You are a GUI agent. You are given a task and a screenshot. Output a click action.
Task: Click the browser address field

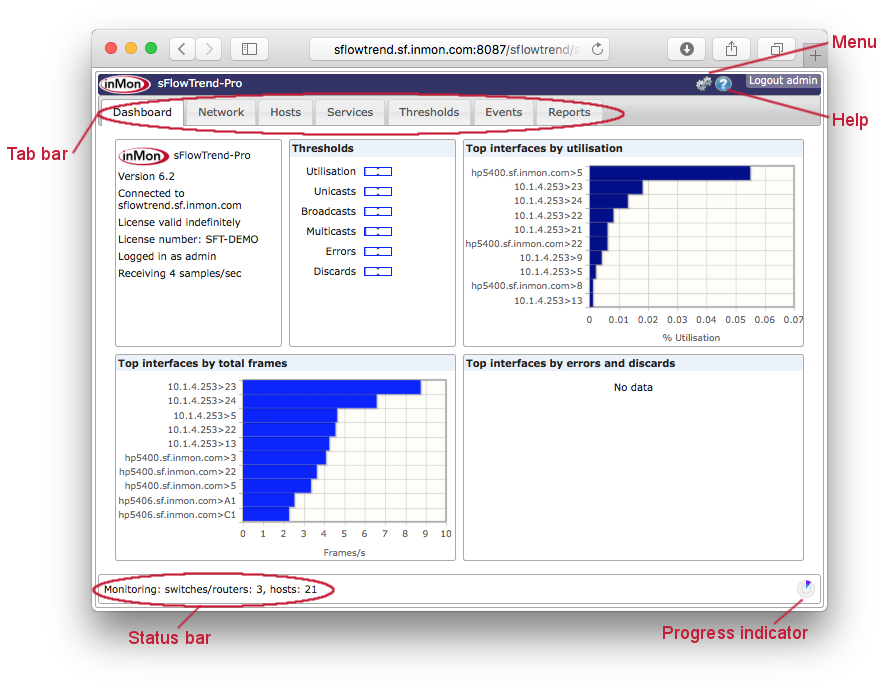pyautogui.click(x=459, y=49)
